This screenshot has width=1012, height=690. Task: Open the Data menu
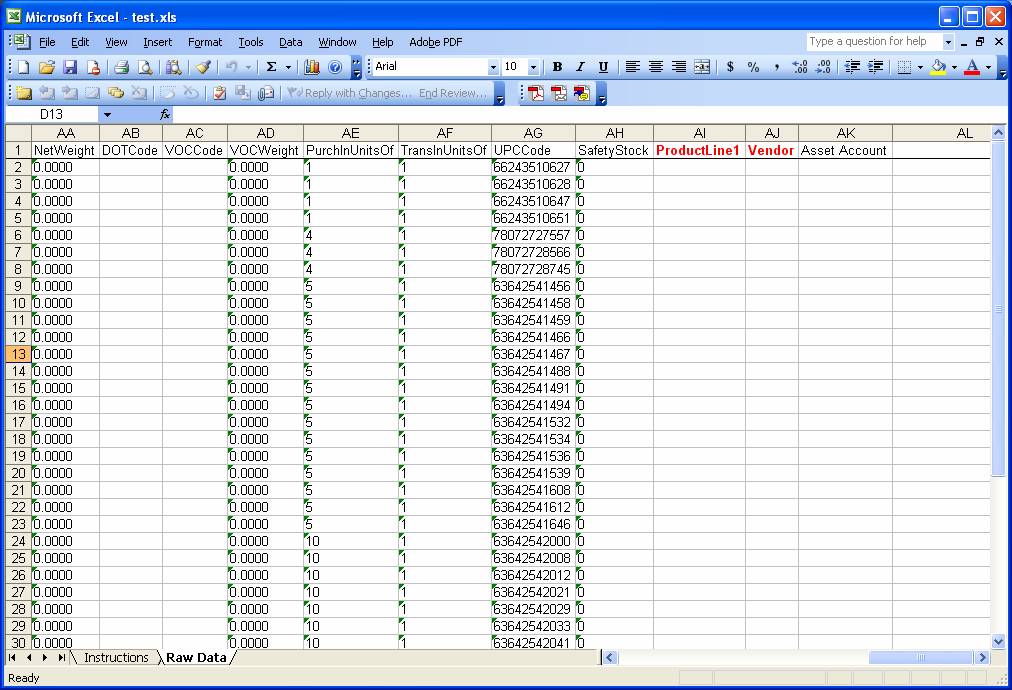[x=290, y=42]
